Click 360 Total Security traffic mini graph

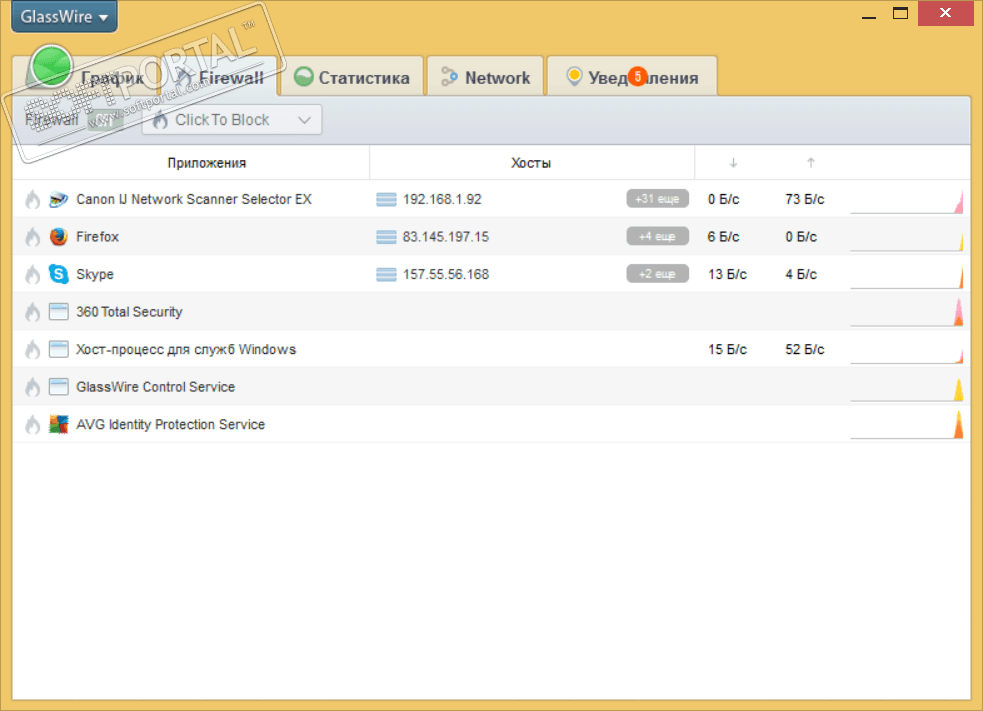(x=907, y=313)
